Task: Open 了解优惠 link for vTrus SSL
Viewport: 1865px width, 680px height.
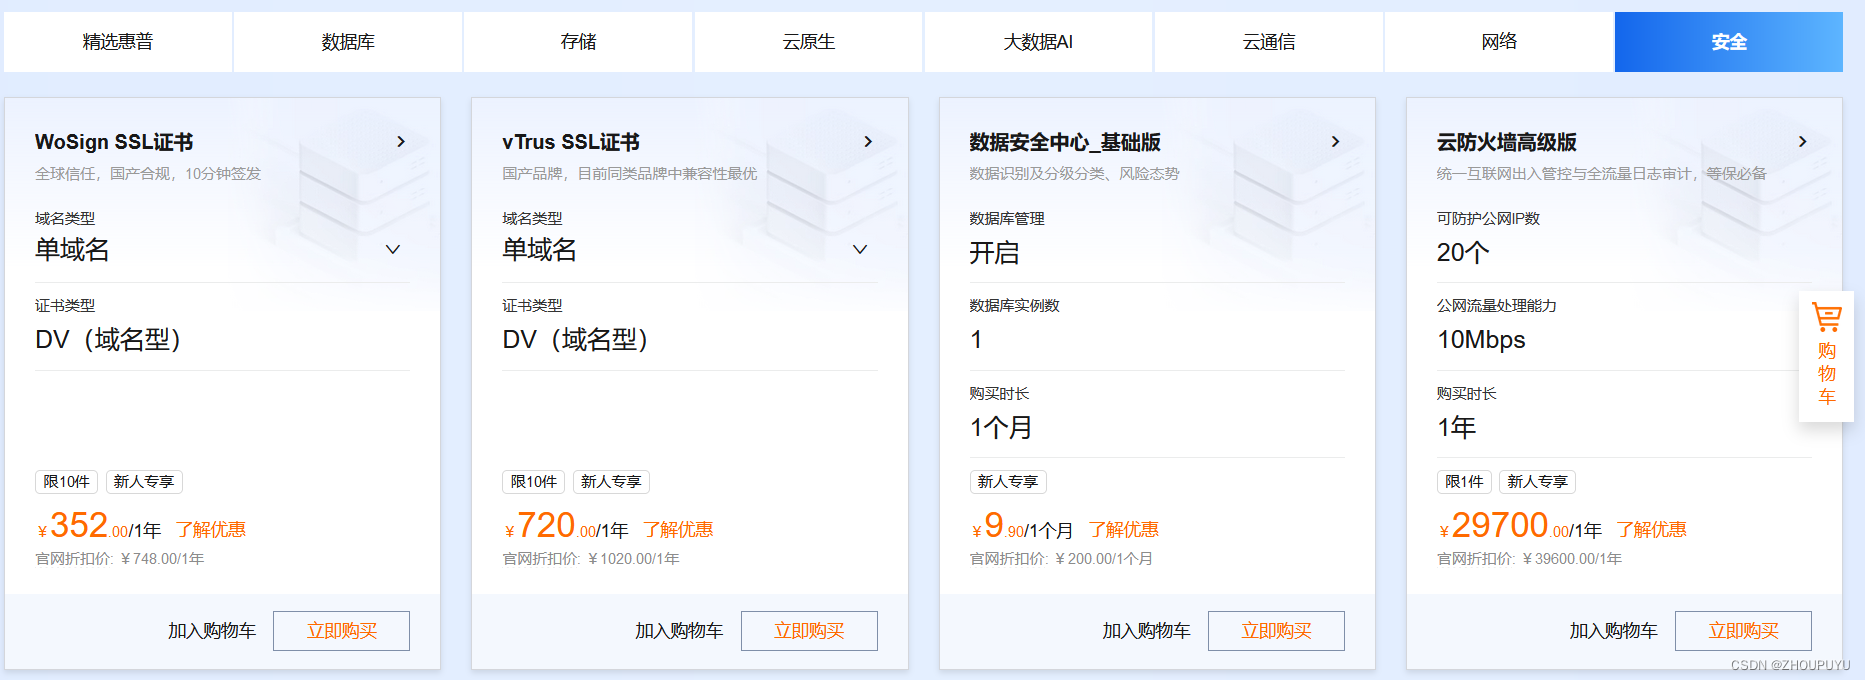Action: (x=678, y=530)
